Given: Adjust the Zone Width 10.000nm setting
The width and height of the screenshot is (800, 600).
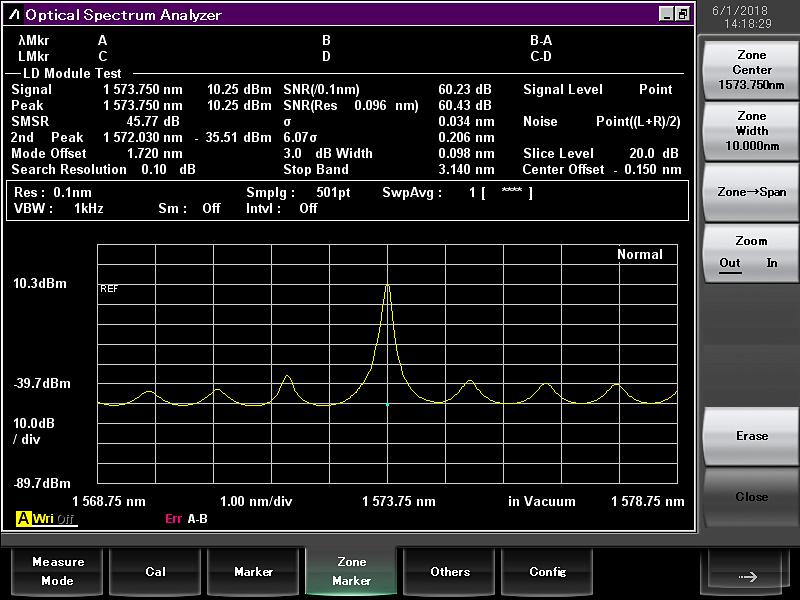Looking at the screenshot, I should click(751, 131).
